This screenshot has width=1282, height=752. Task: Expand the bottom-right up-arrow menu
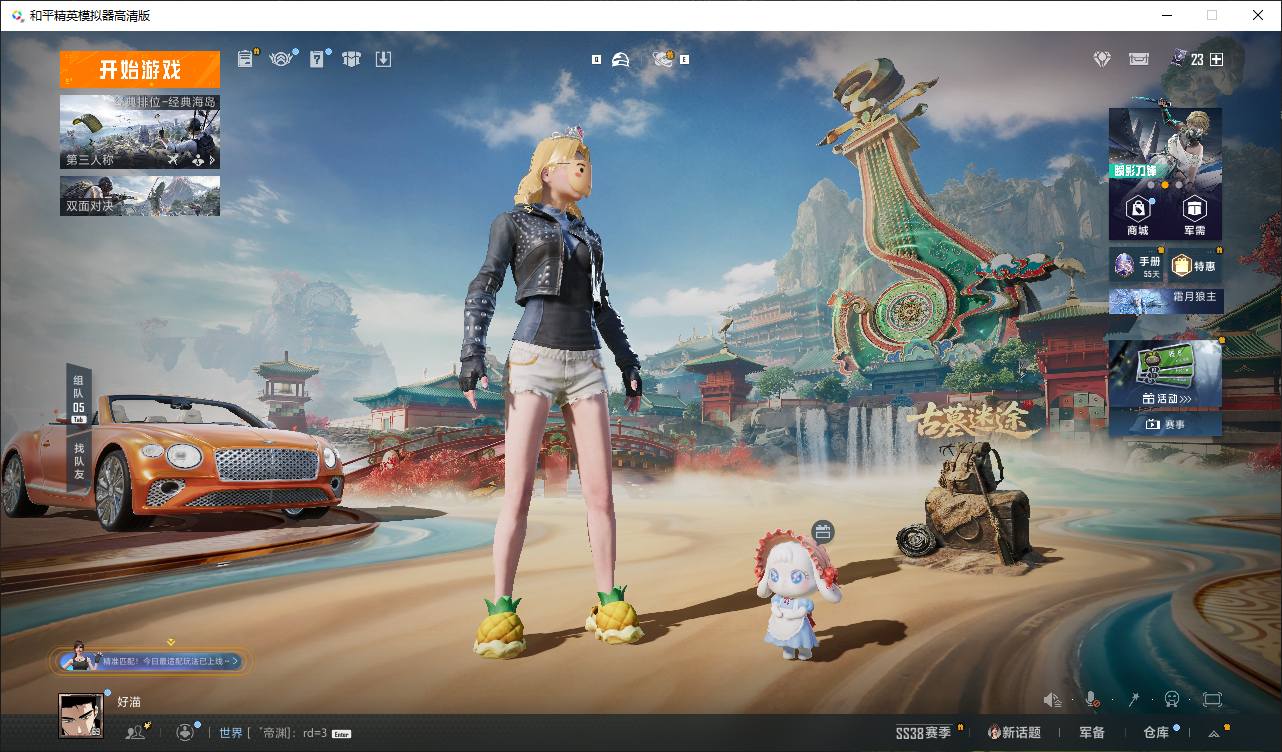tap(1214, 733)
